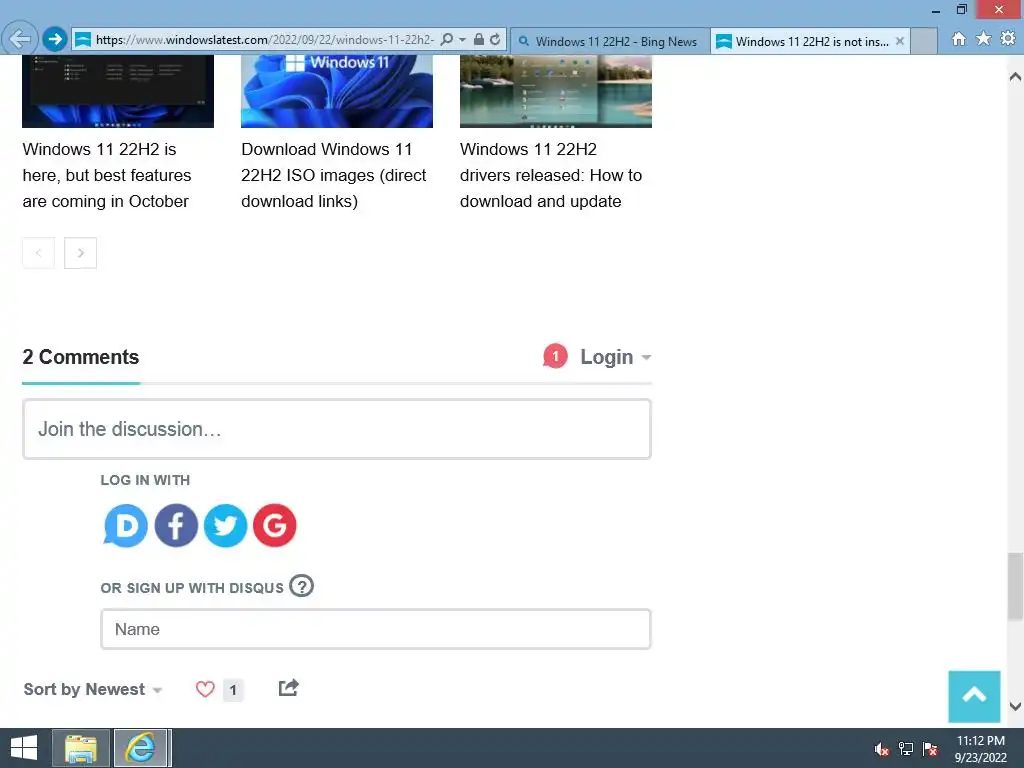Click the share discussion icon
This screenshot has height=768, width=1024.
pos(289,688)
